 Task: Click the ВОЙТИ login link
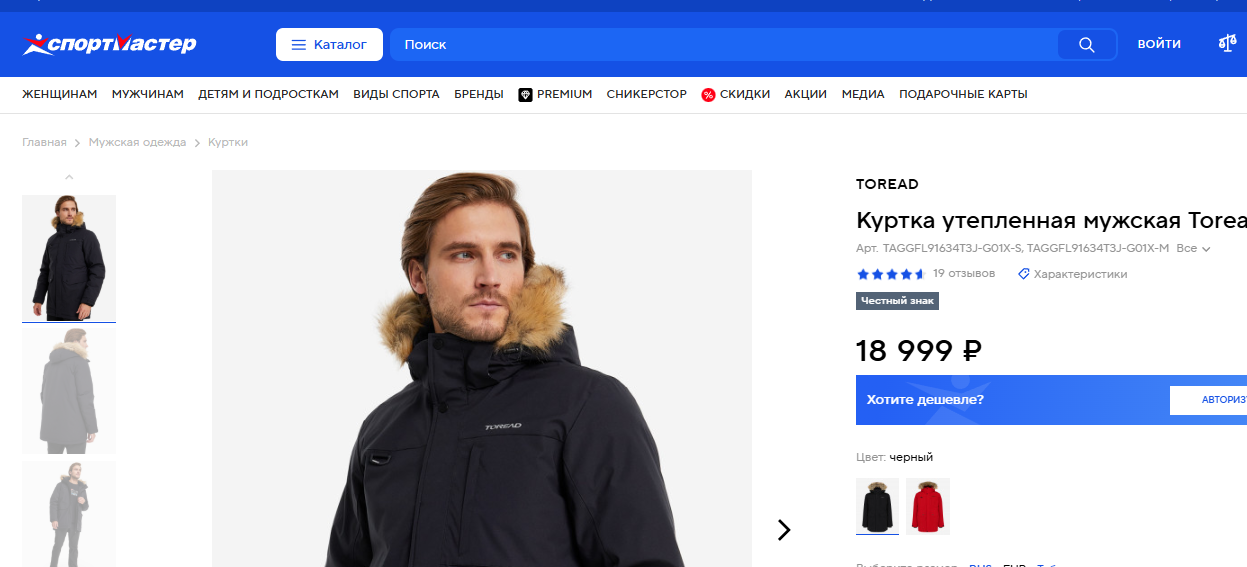(x=1159, y=44)
